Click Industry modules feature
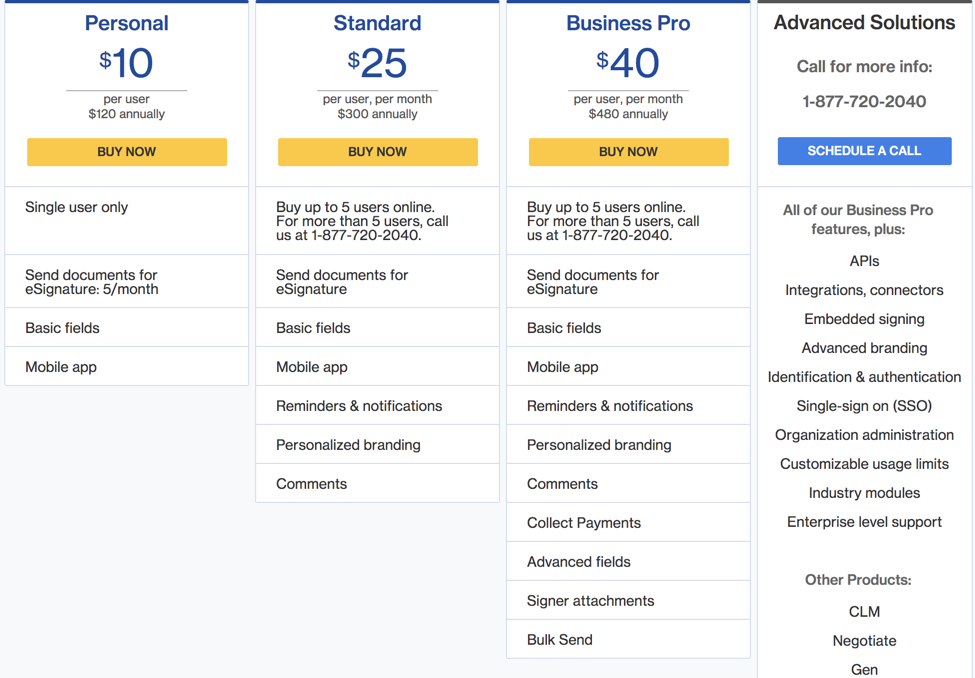Image resolution: width=975 pixels, height=678 pixels. (x=864, y=493)
